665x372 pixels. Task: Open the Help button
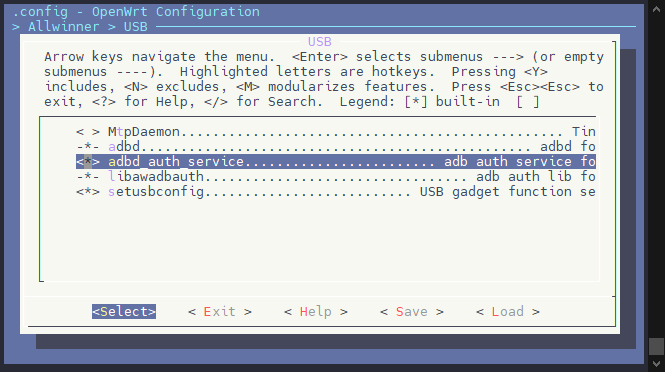click(316, 312)
